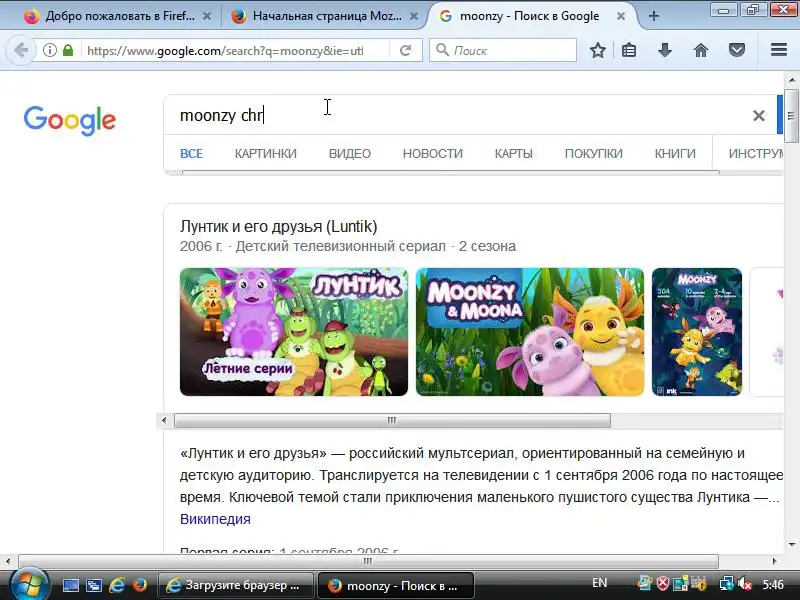Click the Google logo
800x600 pixels.
coord(70,121)
